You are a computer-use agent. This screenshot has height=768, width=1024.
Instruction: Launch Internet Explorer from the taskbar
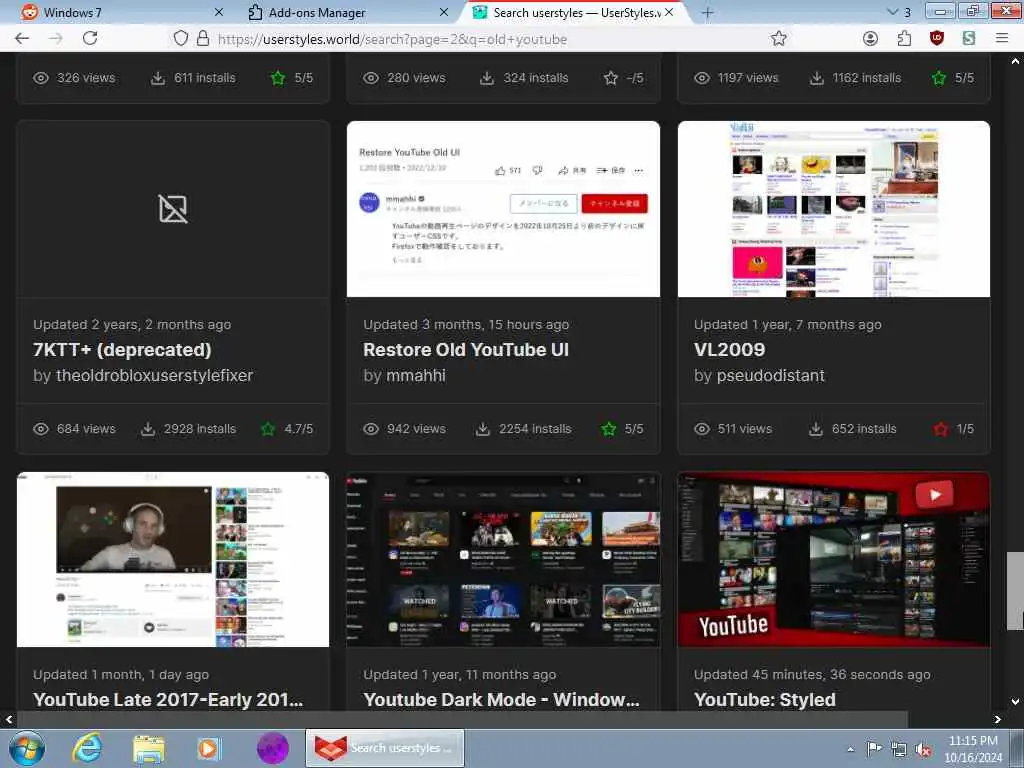(86, 748)
